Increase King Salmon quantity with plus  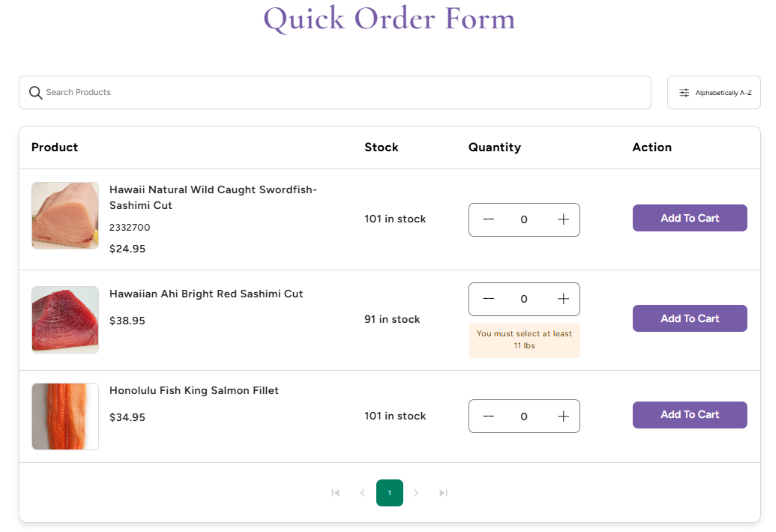pos(563,417)
